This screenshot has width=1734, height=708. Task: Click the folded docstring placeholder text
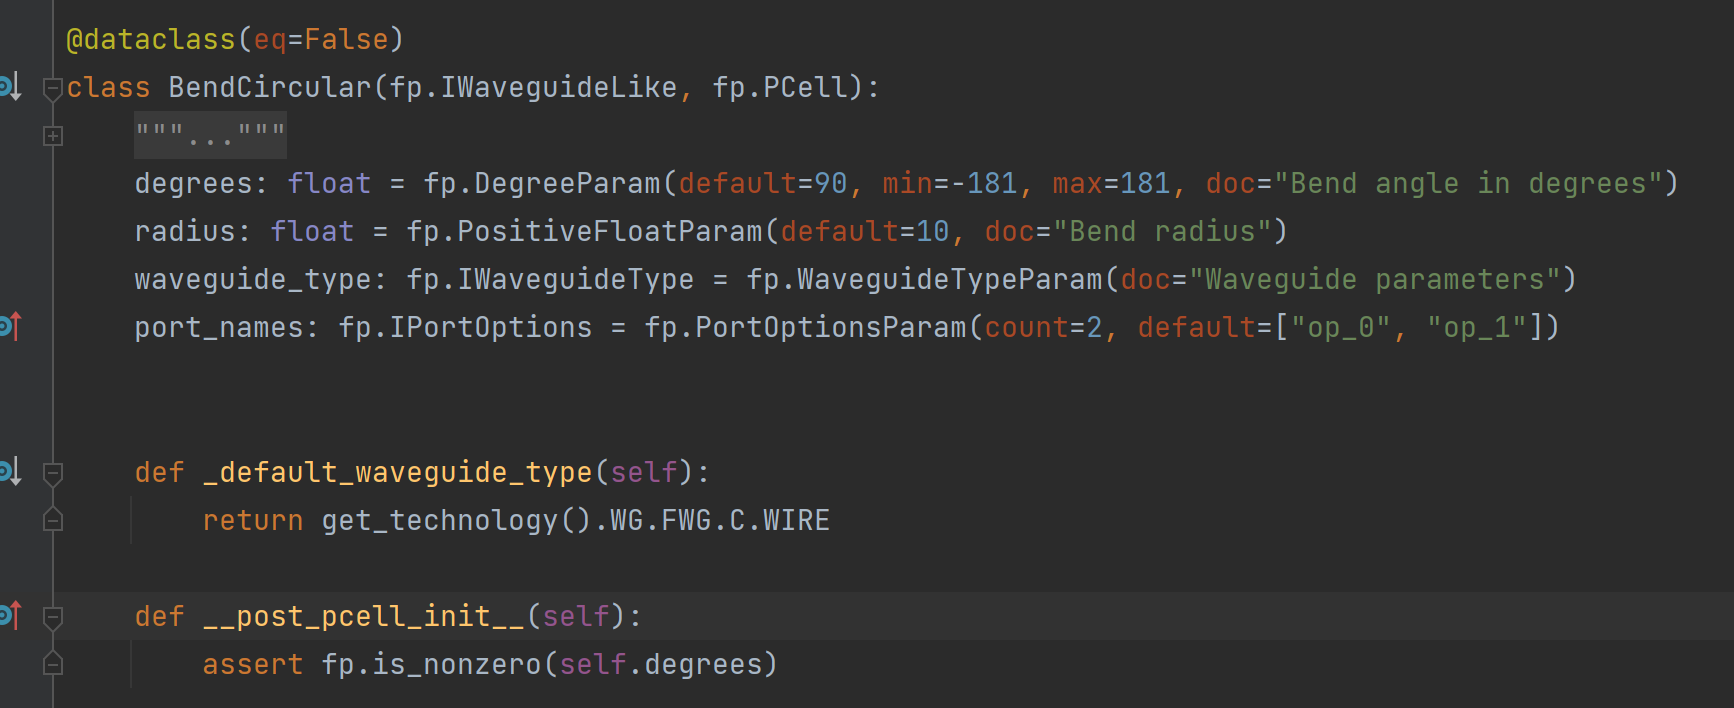tap(210, 135)
